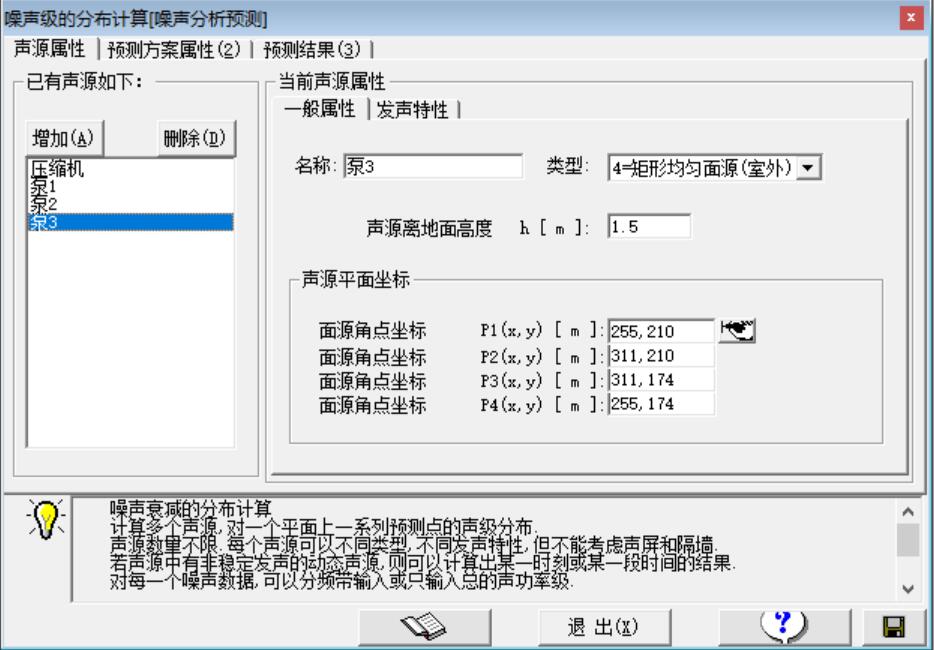Close the 噪声级的分布计算 dialog
Image resolution: width=934 pixels, height=650 pixels.
911,18
